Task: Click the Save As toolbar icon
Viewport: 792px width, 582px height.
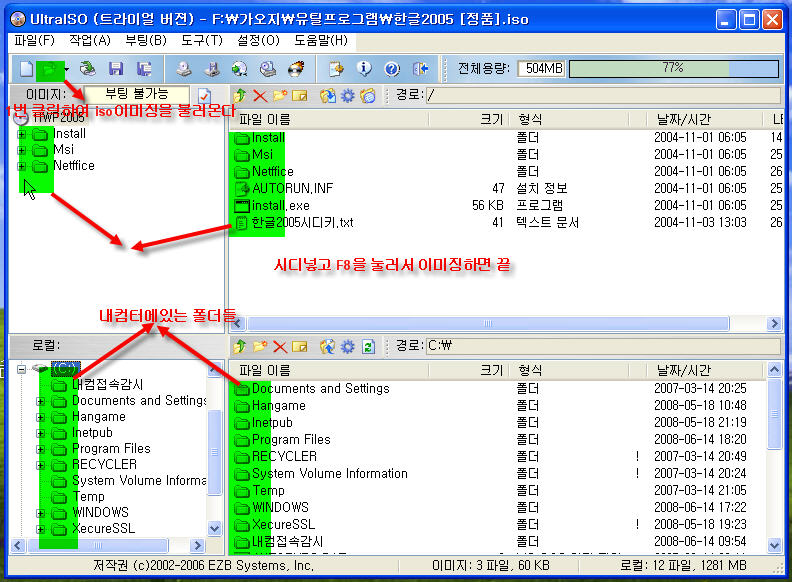Action: 144,69
